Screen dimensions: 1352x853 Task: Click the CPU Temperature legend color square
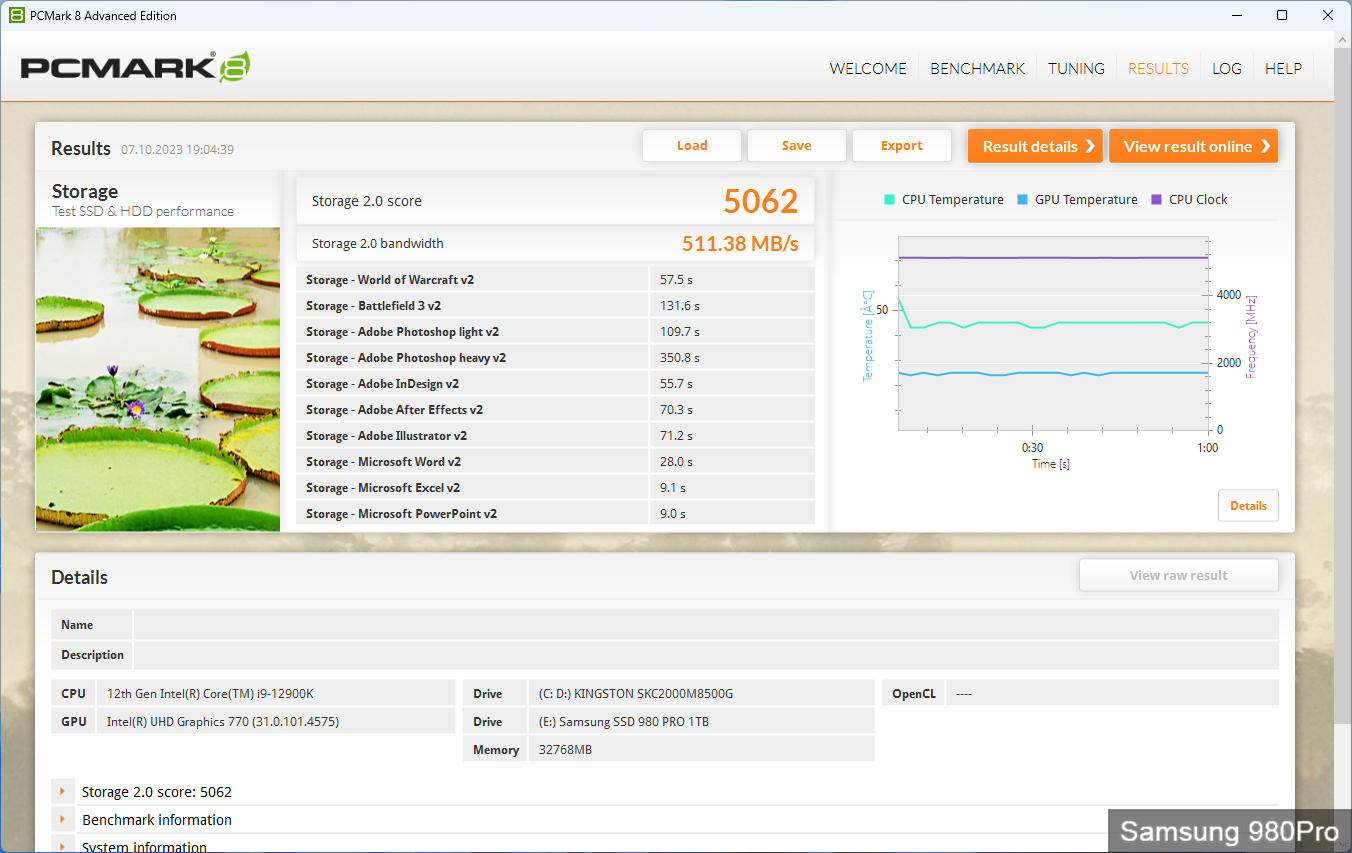[889, 199]
